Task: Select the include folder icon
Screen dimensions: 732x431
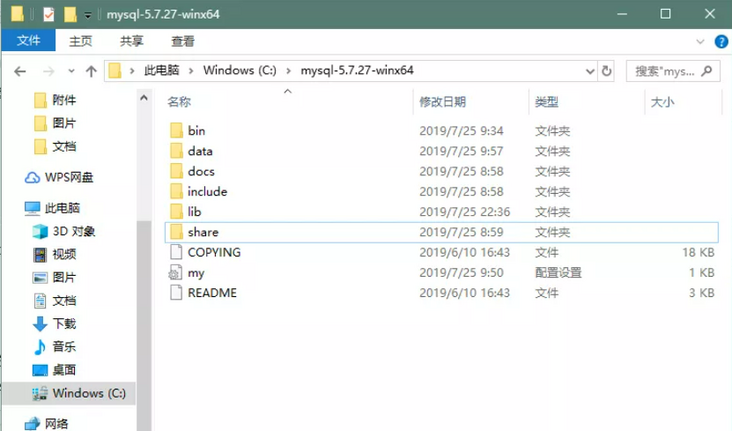Action: (176, 191)
